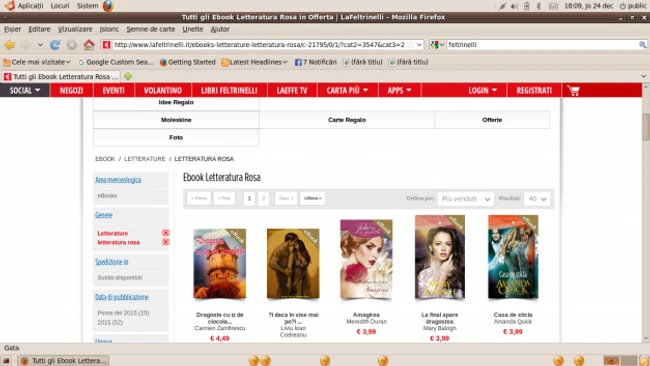Open the Più venduti sort dropdown
This screenshot has width=650, height=366.
(x=466, y=199)
